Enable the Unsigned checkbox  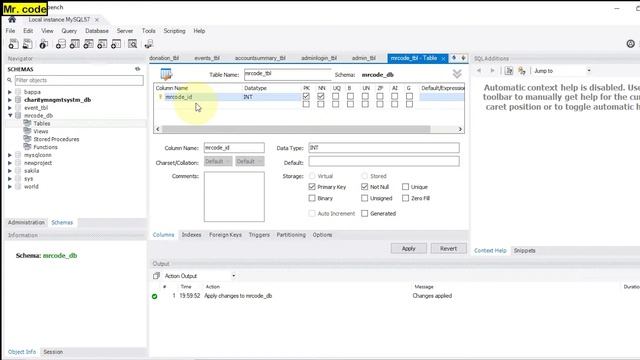click(x=364, y=198)
